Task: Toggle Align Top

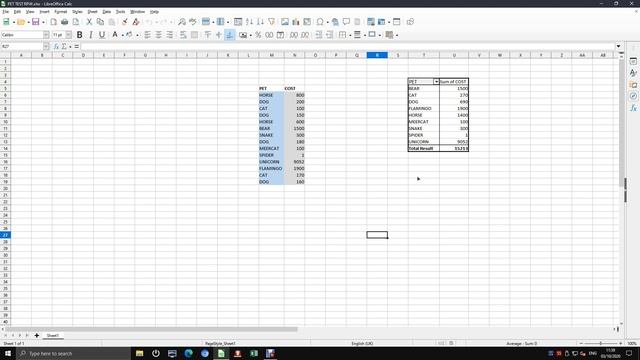Action: [x=208, y=35]
